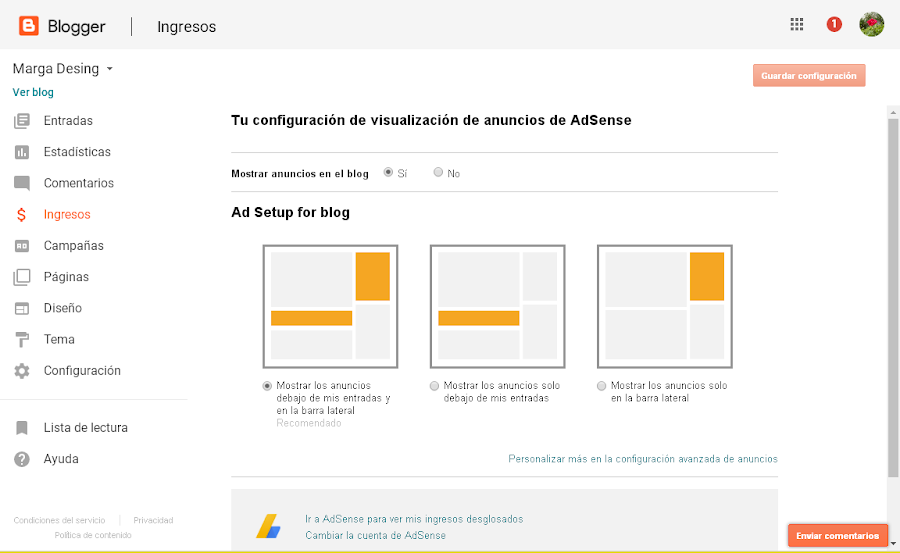The image size is (900, 553).
Task: Open Tema in the sidebar menu
Action: (59, 339)
